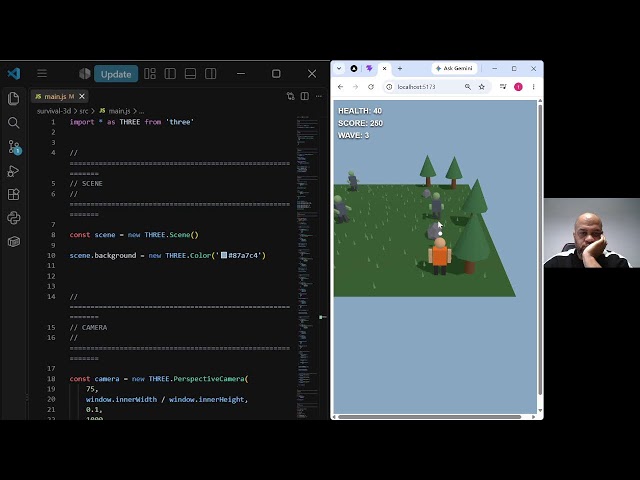Screen dimensions: 640x480
Task: Toggle the primary side bar
Action: 170,74
